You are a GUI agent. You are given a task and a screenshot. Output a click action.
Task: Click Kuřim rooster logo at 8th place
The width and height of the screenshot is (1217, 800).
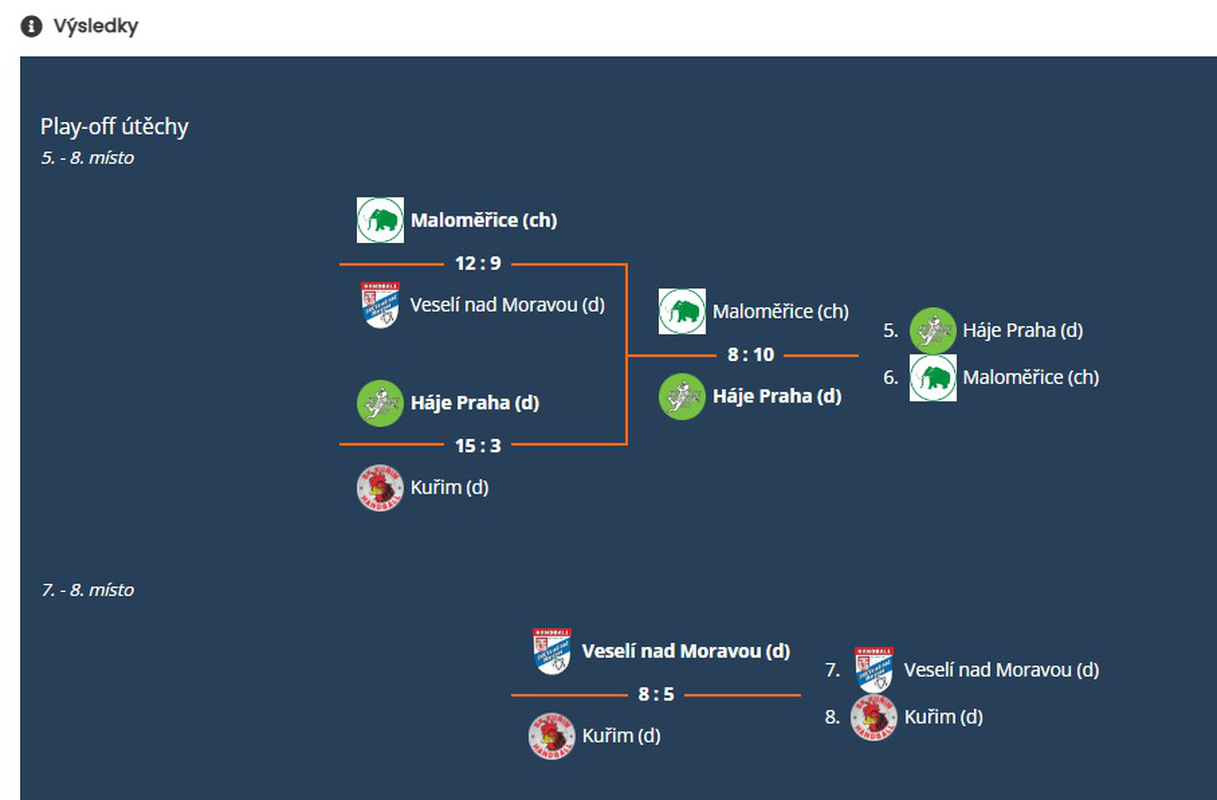pyautogui.click(x=874, y=717)
